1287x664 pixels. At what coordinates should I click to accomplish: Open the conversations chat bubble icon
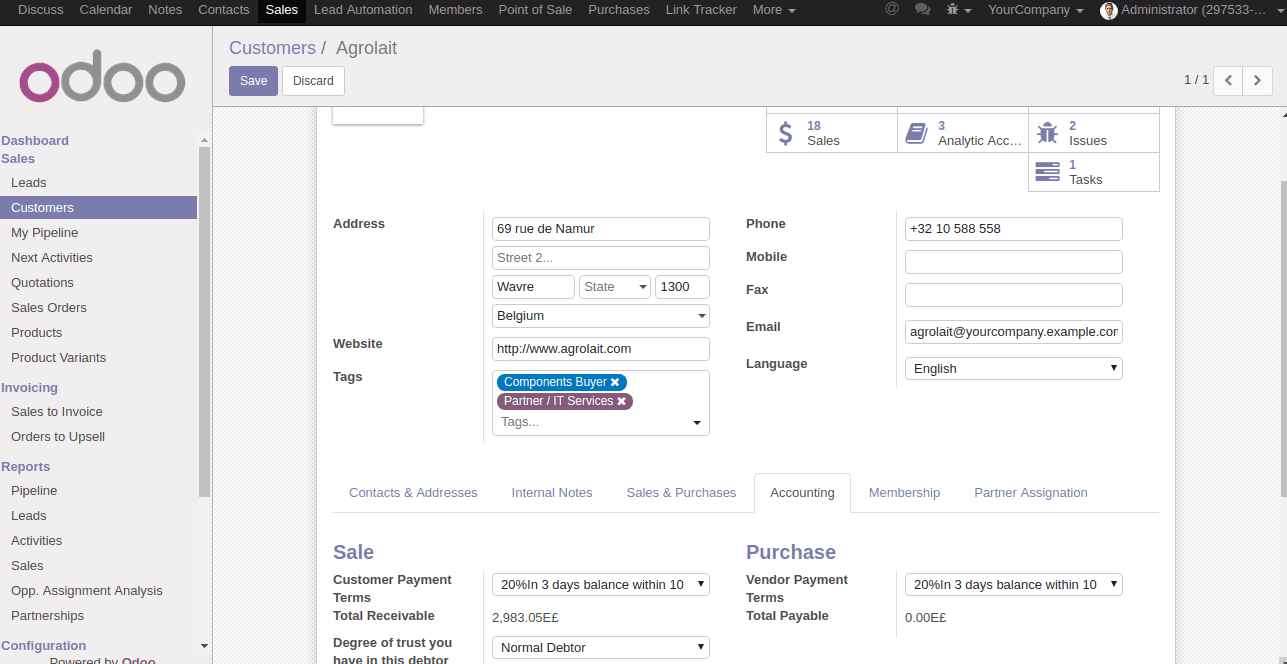point(922,9)
